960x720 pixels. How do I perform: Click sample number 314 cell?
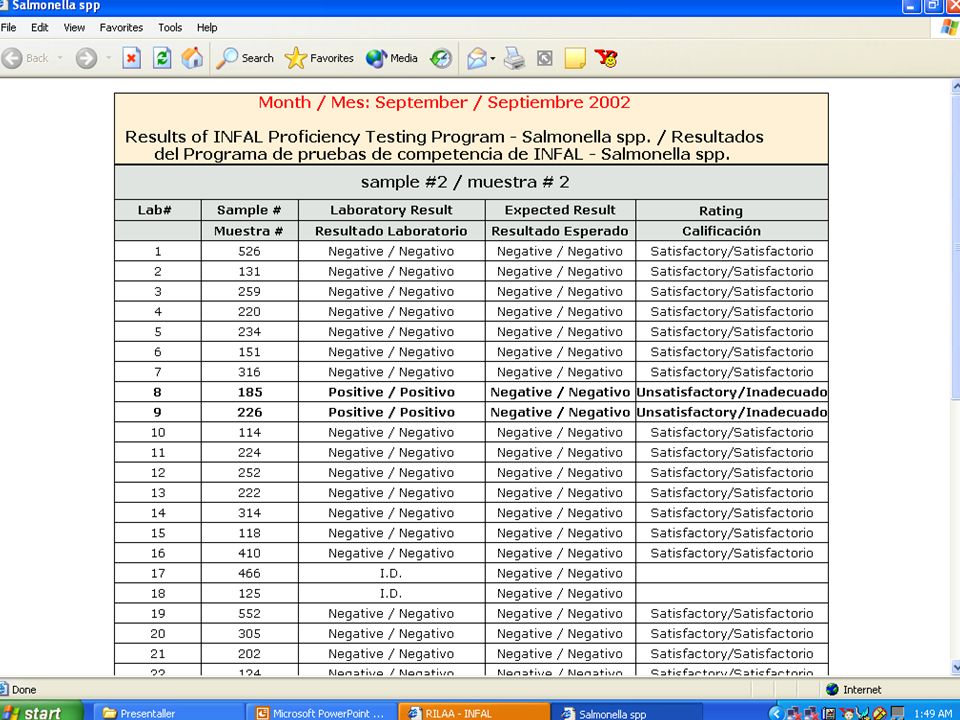[249, 512]
